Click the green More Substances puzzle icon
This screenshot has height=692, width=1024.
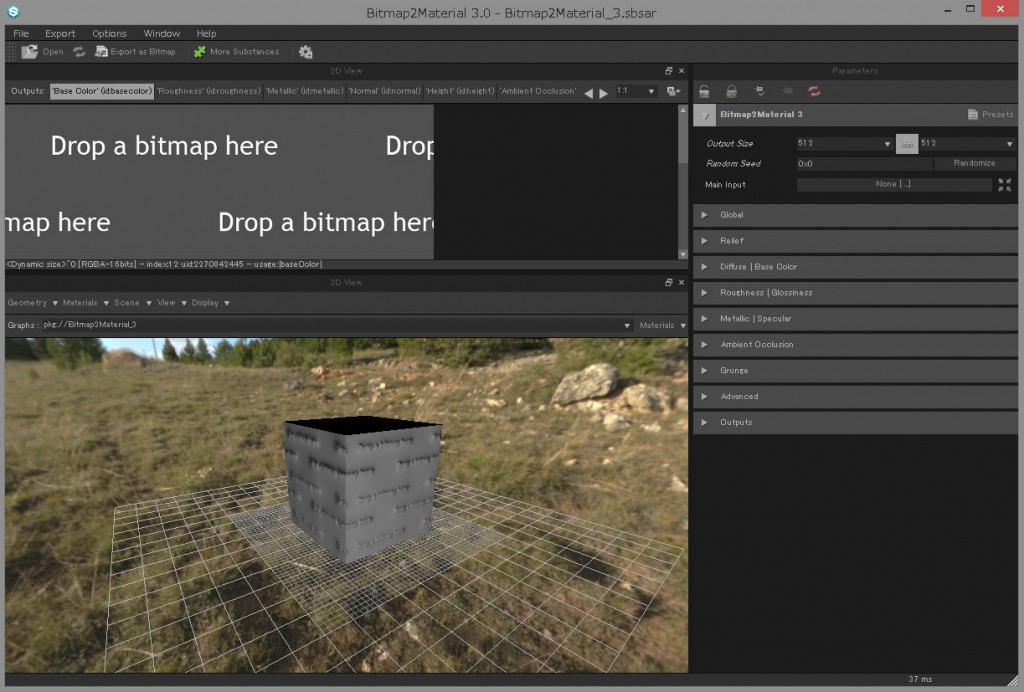(202, 51)
